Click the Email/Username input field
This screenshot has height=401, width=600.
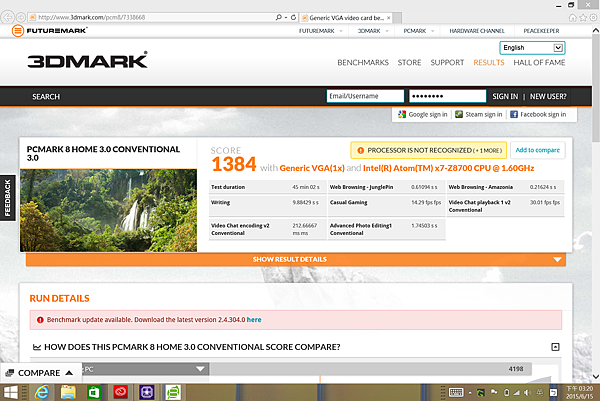[365, 96]
